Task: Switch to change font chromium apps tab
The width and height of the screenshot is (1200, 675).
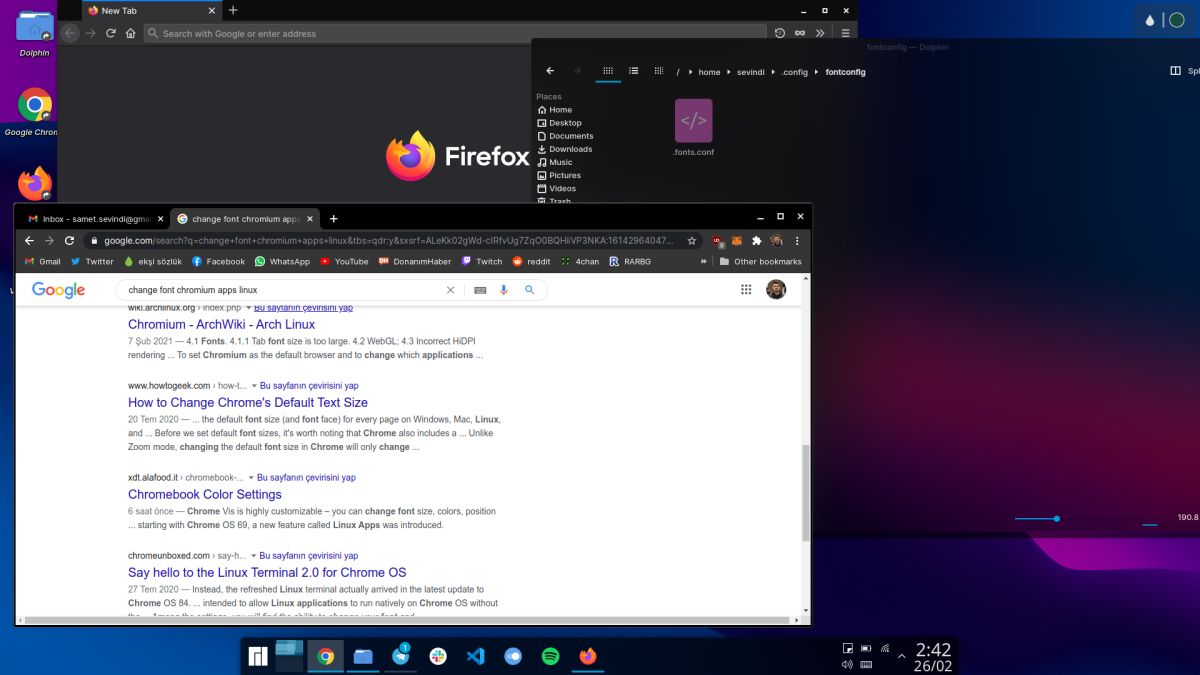Action: click(x=243, y=218)
